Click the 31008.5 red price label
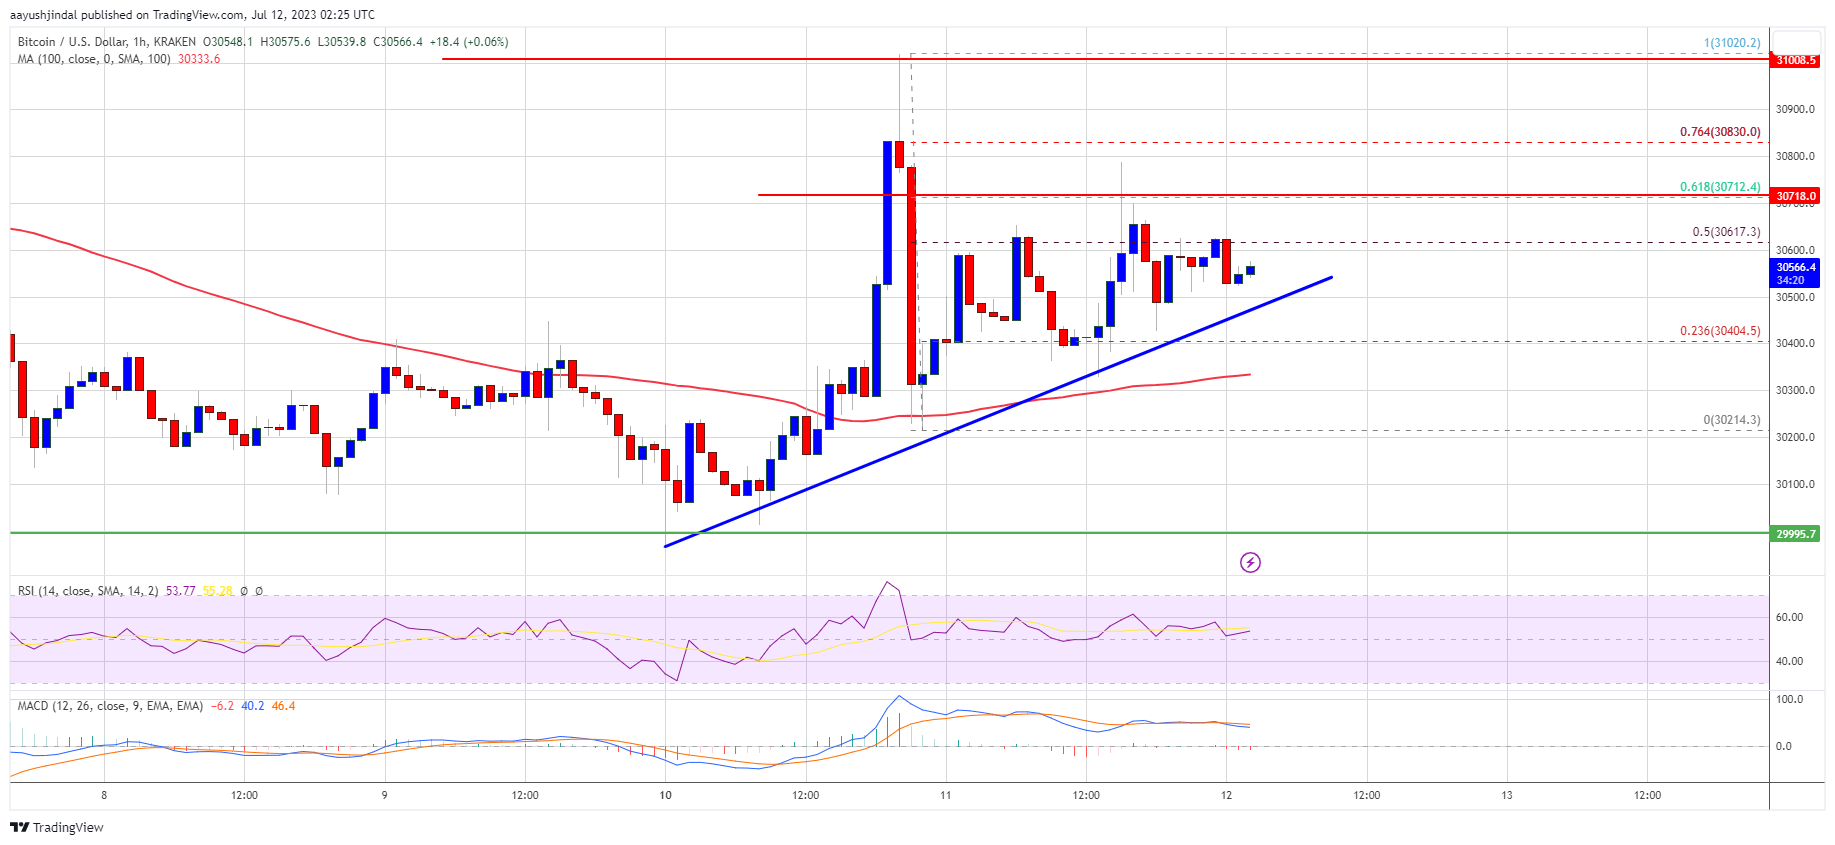The height and width of the screenshot is (845, 1835). point(1795,60)
